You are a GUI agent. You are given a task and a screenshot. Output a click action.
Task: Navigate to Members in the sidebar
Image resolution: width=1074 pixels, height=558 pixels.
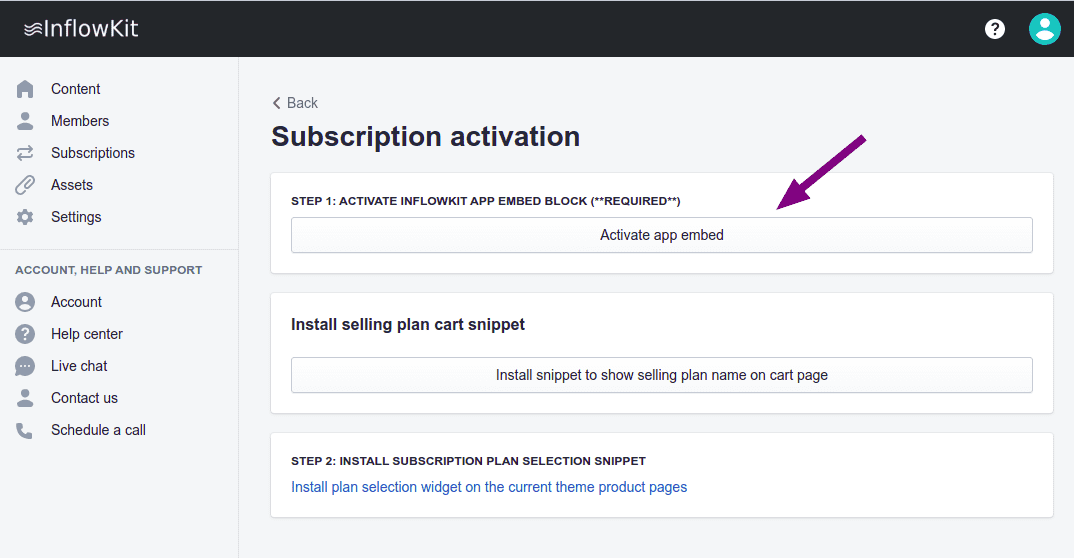(x=80, y=121)
